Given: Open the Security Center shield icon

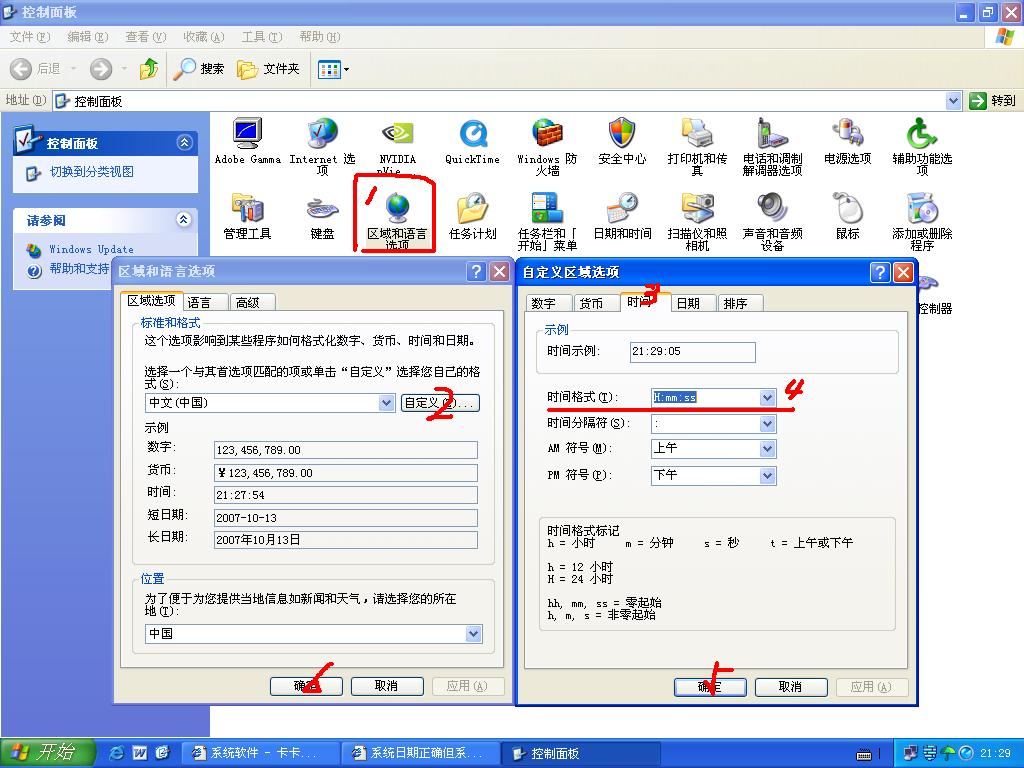Looking at the screenshot, I should (x=622, y=133).
